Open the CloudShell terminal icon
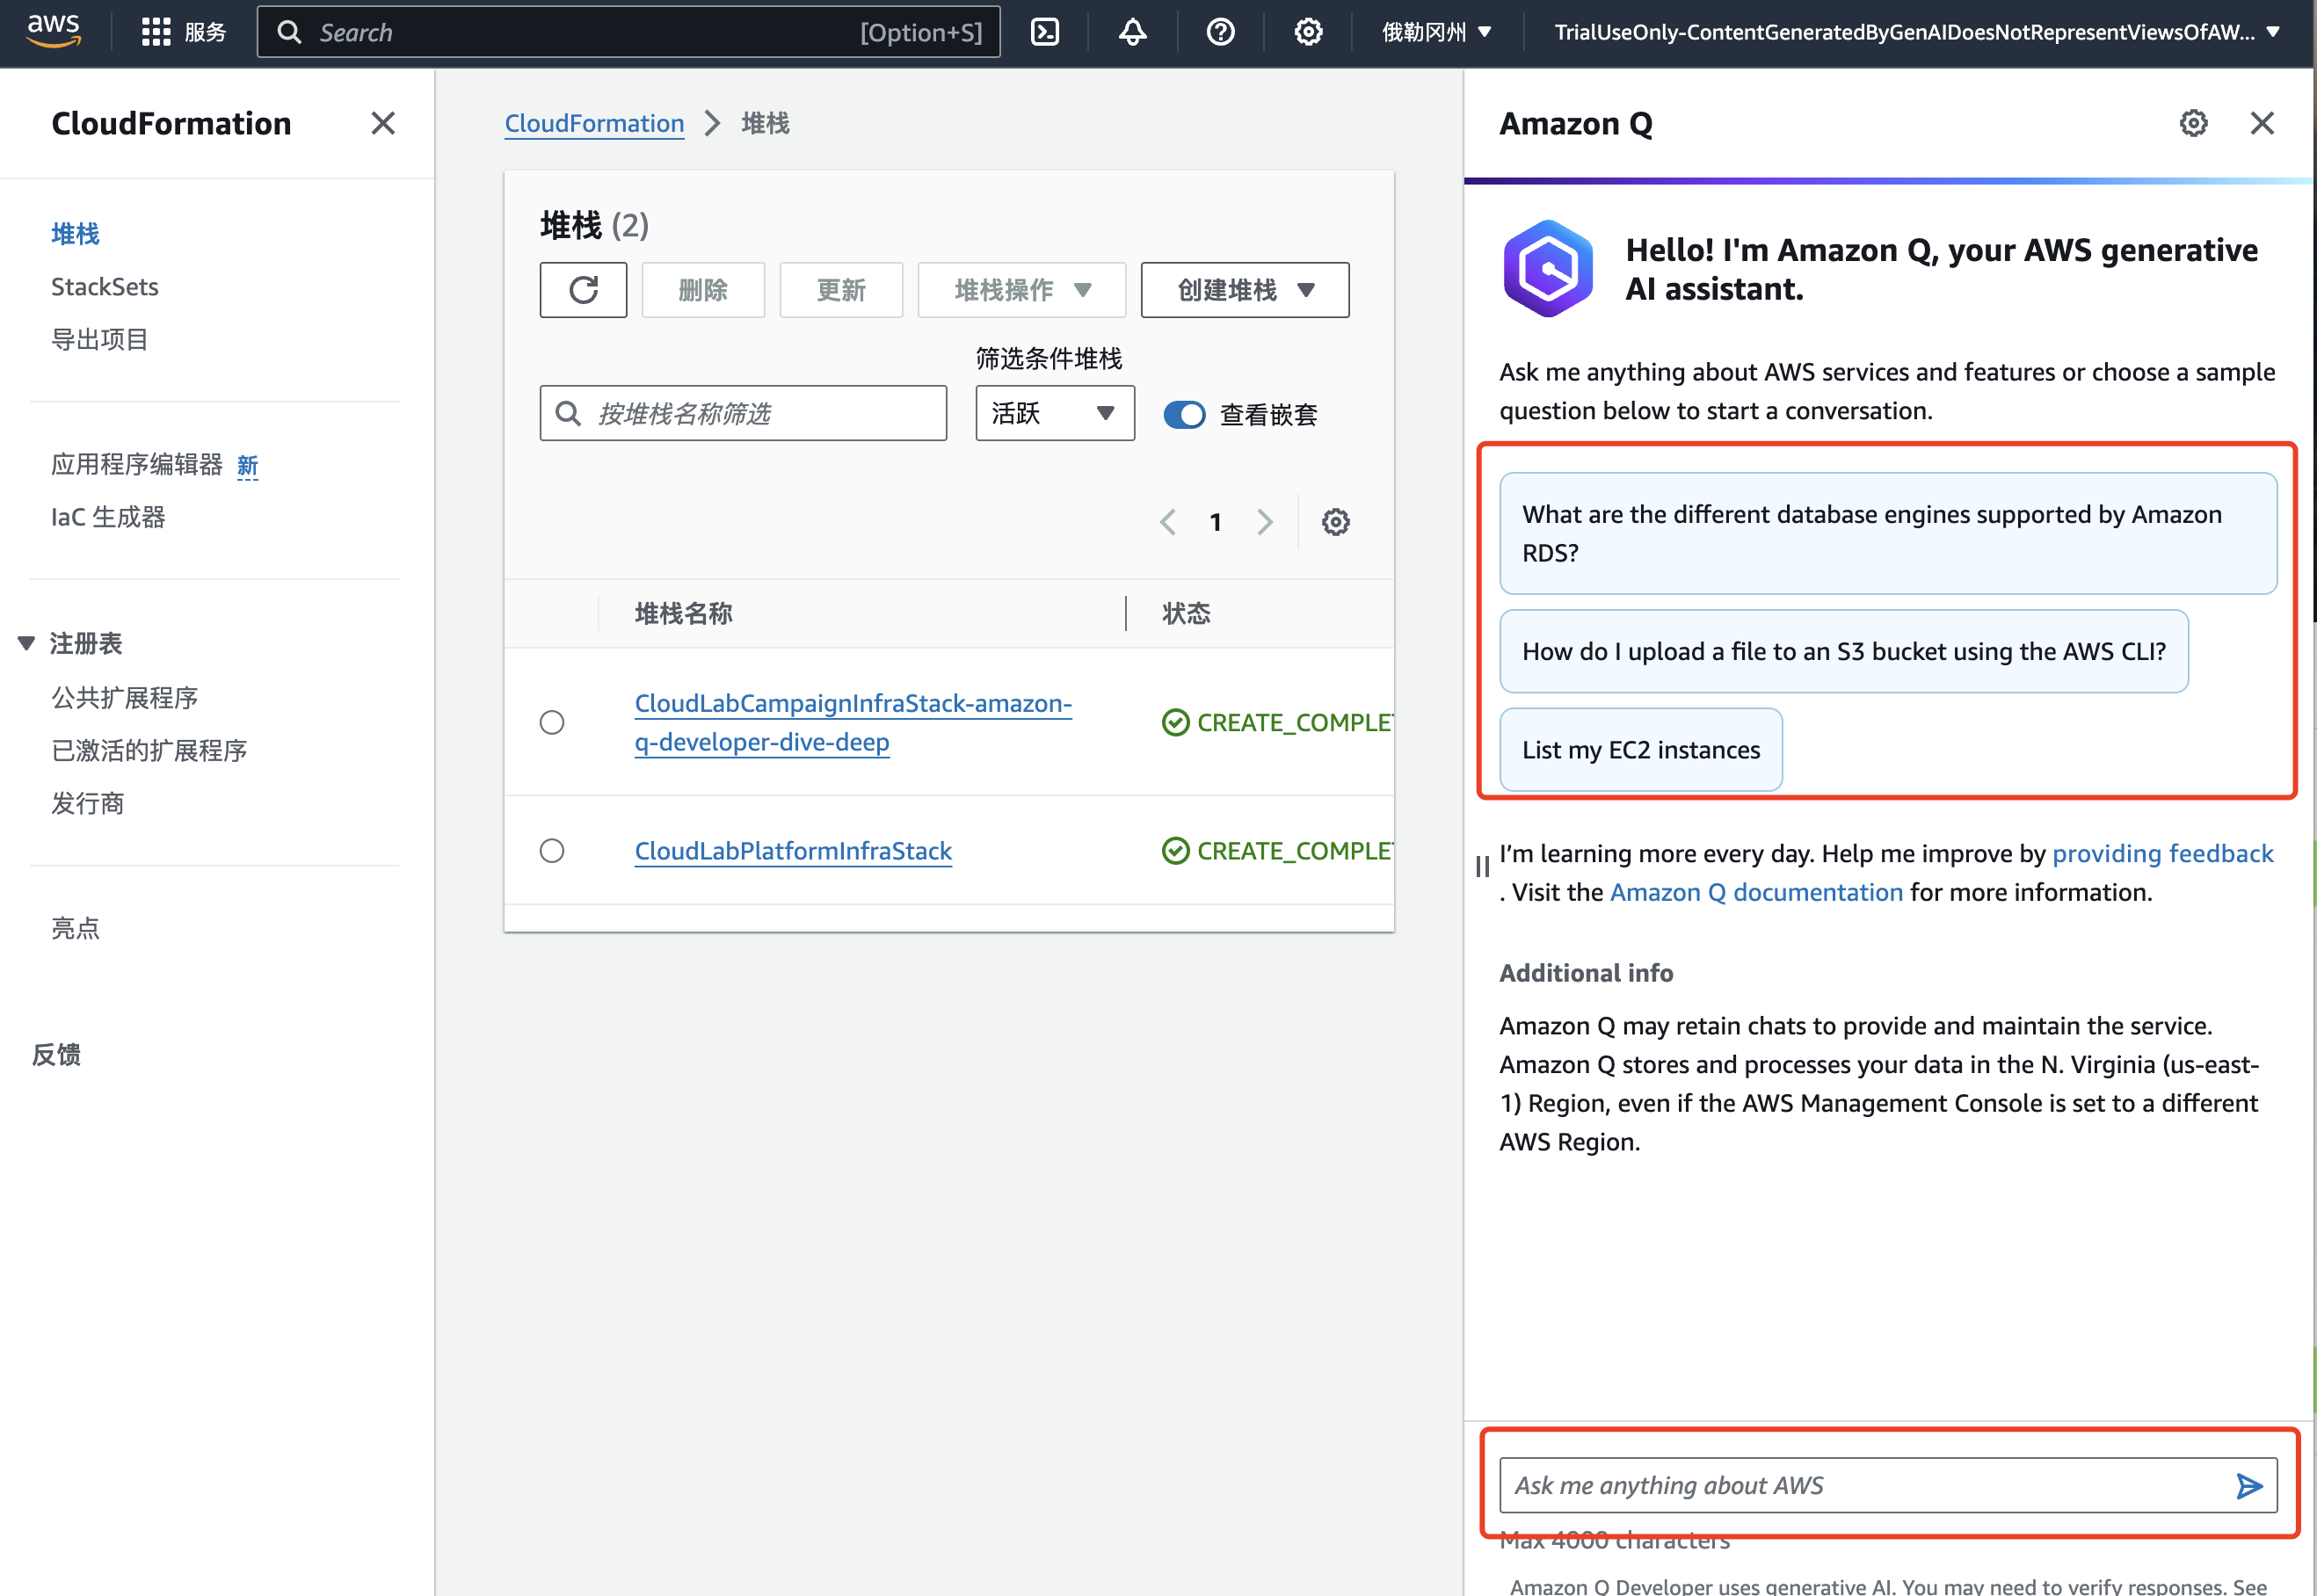This screenshot has height=1596, width=2317. coord(1044,32)
